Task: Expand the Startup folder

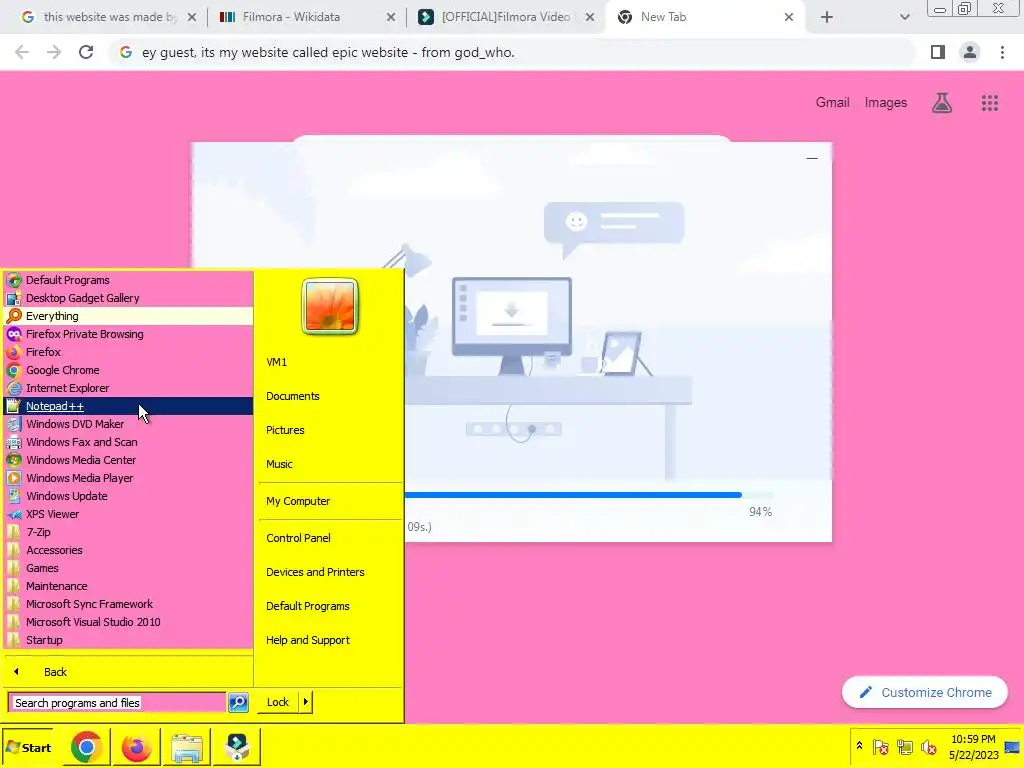Action: tap(128, 640)
